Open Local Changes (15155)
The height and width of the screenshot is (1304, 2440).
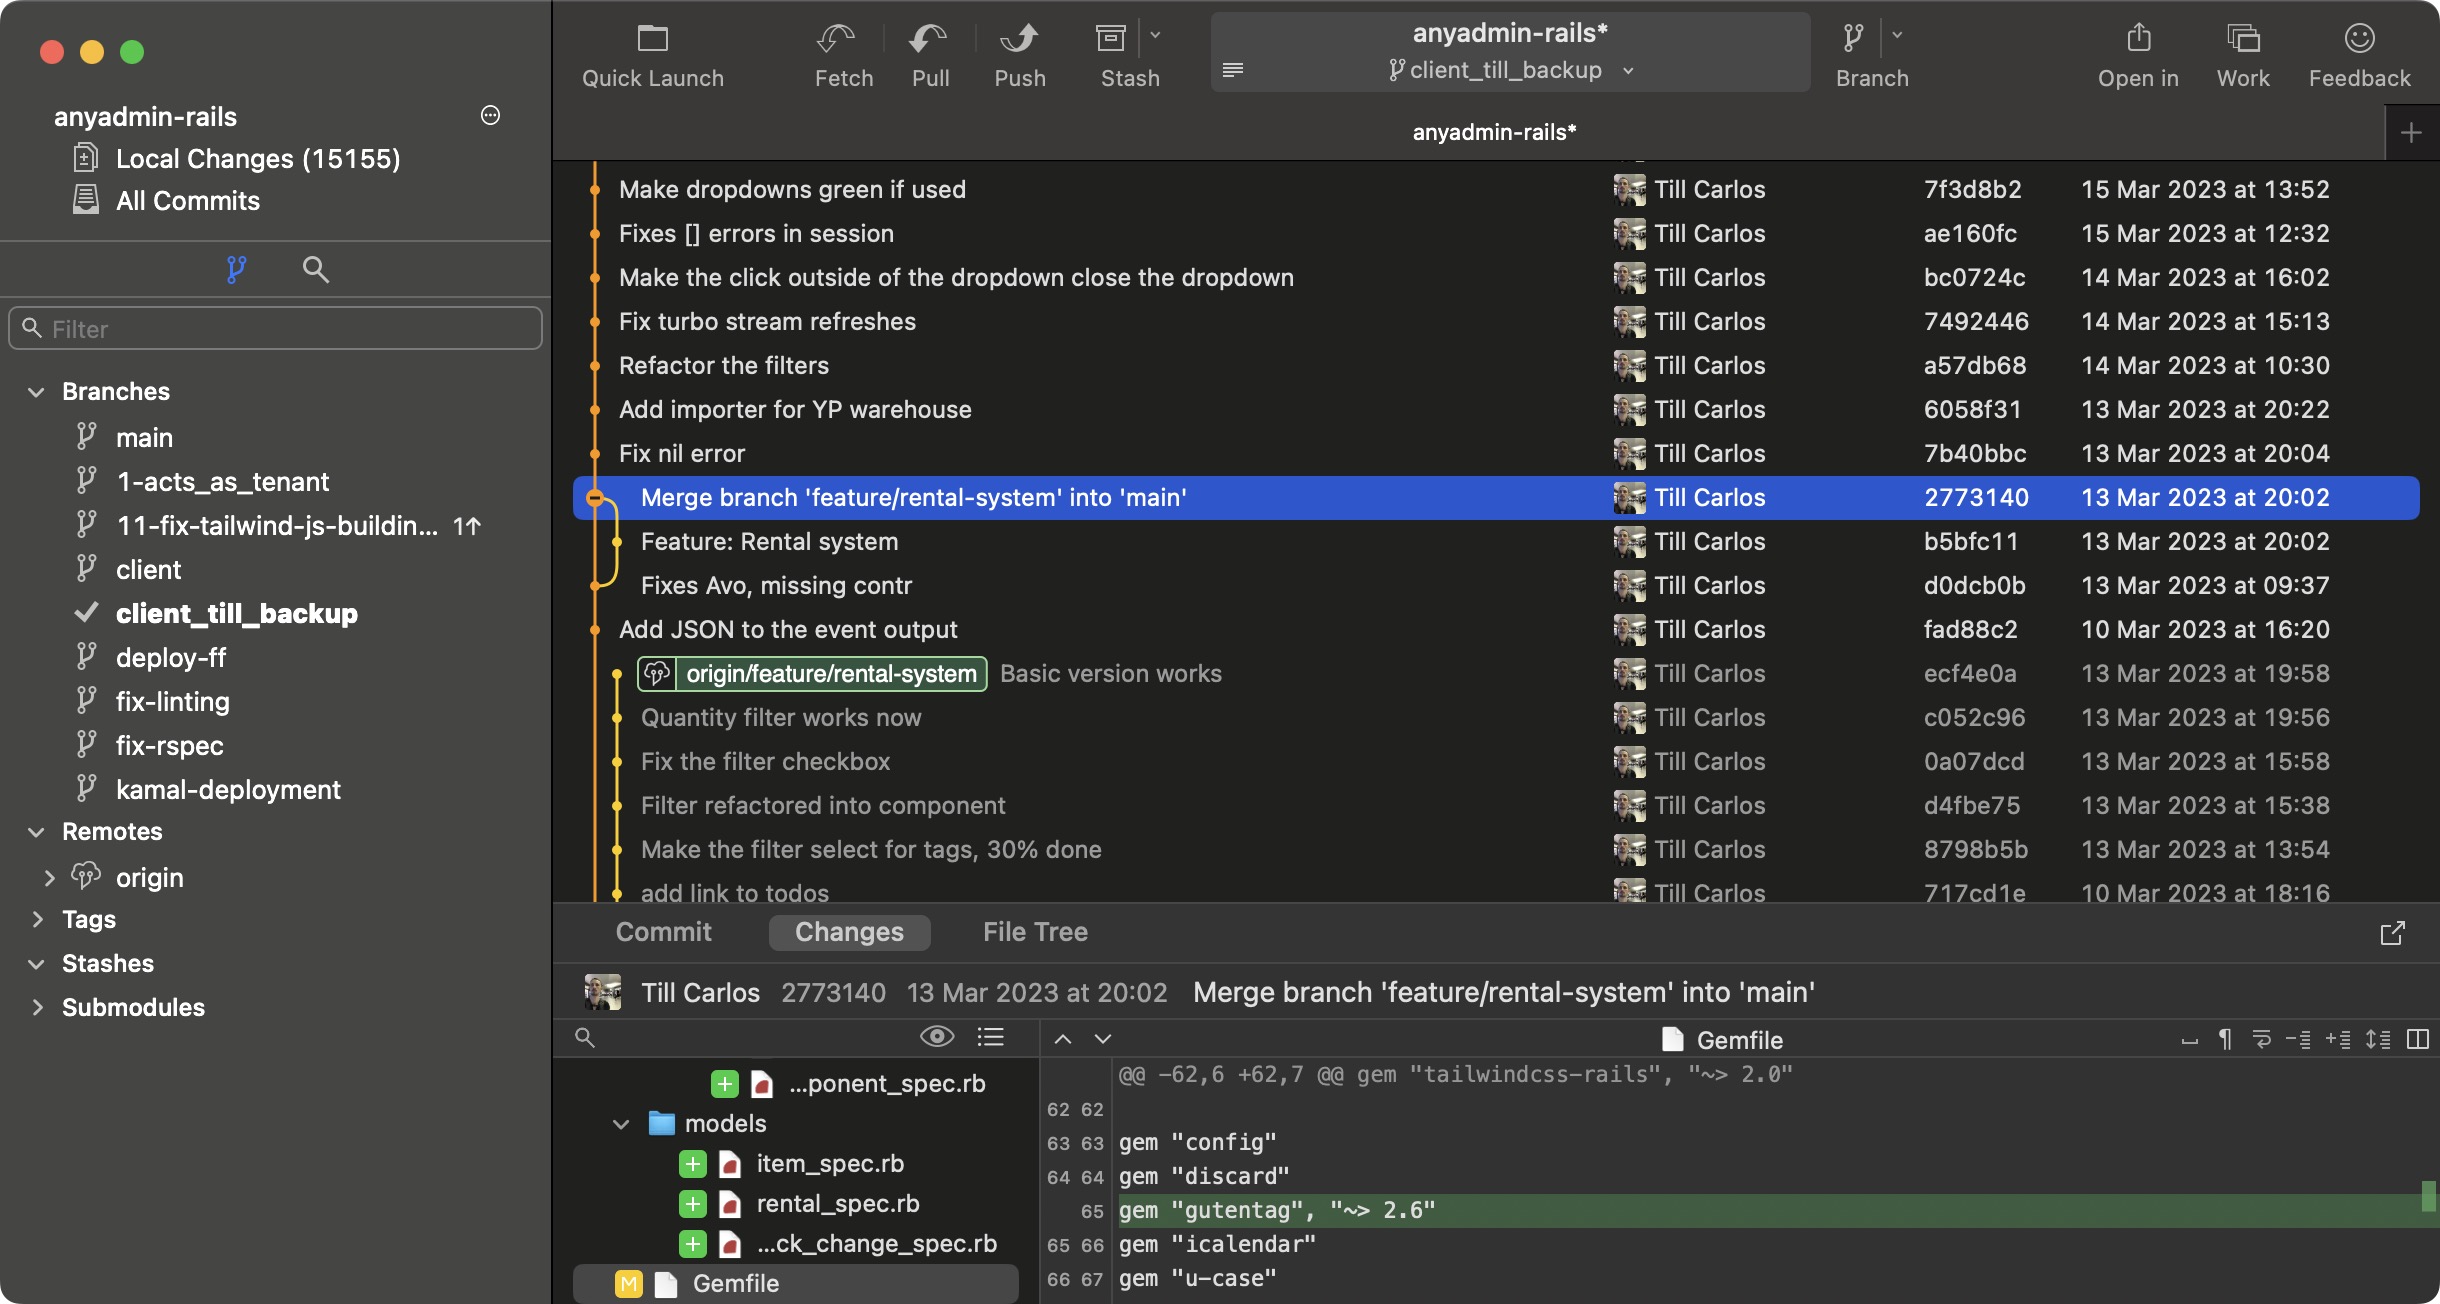click(256, 158)
